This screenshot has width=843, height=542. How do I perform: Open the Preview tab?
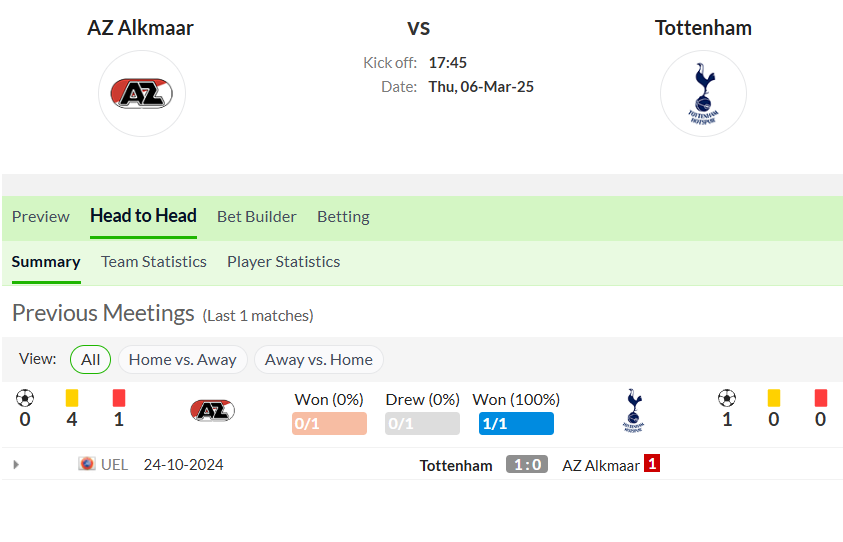[41, 217]
